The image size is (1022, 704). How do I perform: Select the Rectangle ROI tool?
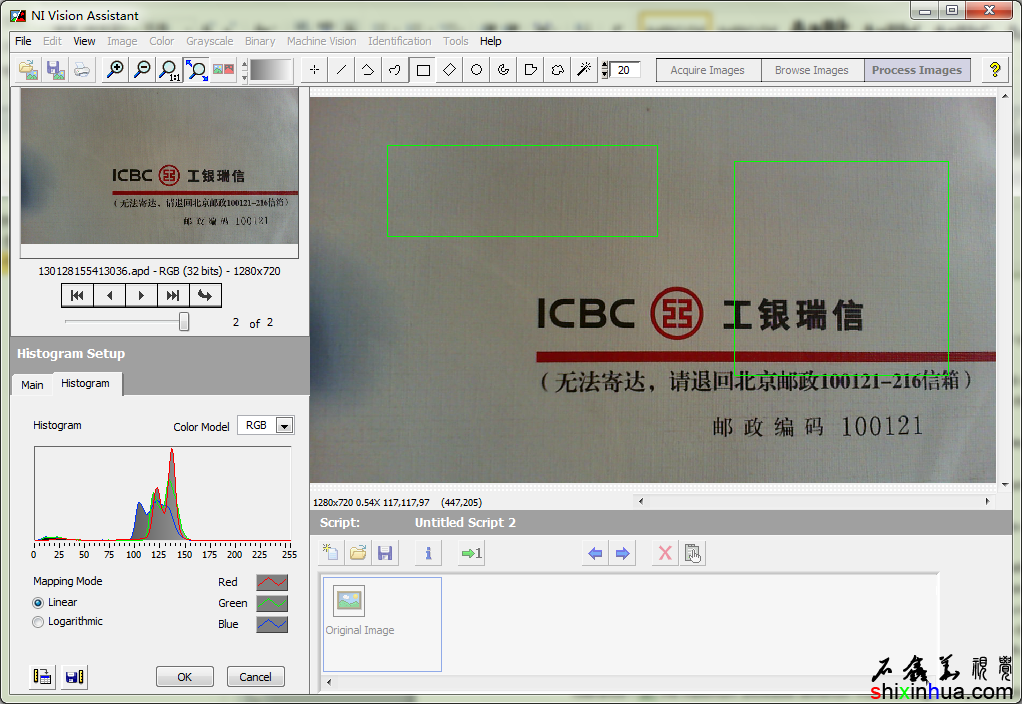coord(422,70)
